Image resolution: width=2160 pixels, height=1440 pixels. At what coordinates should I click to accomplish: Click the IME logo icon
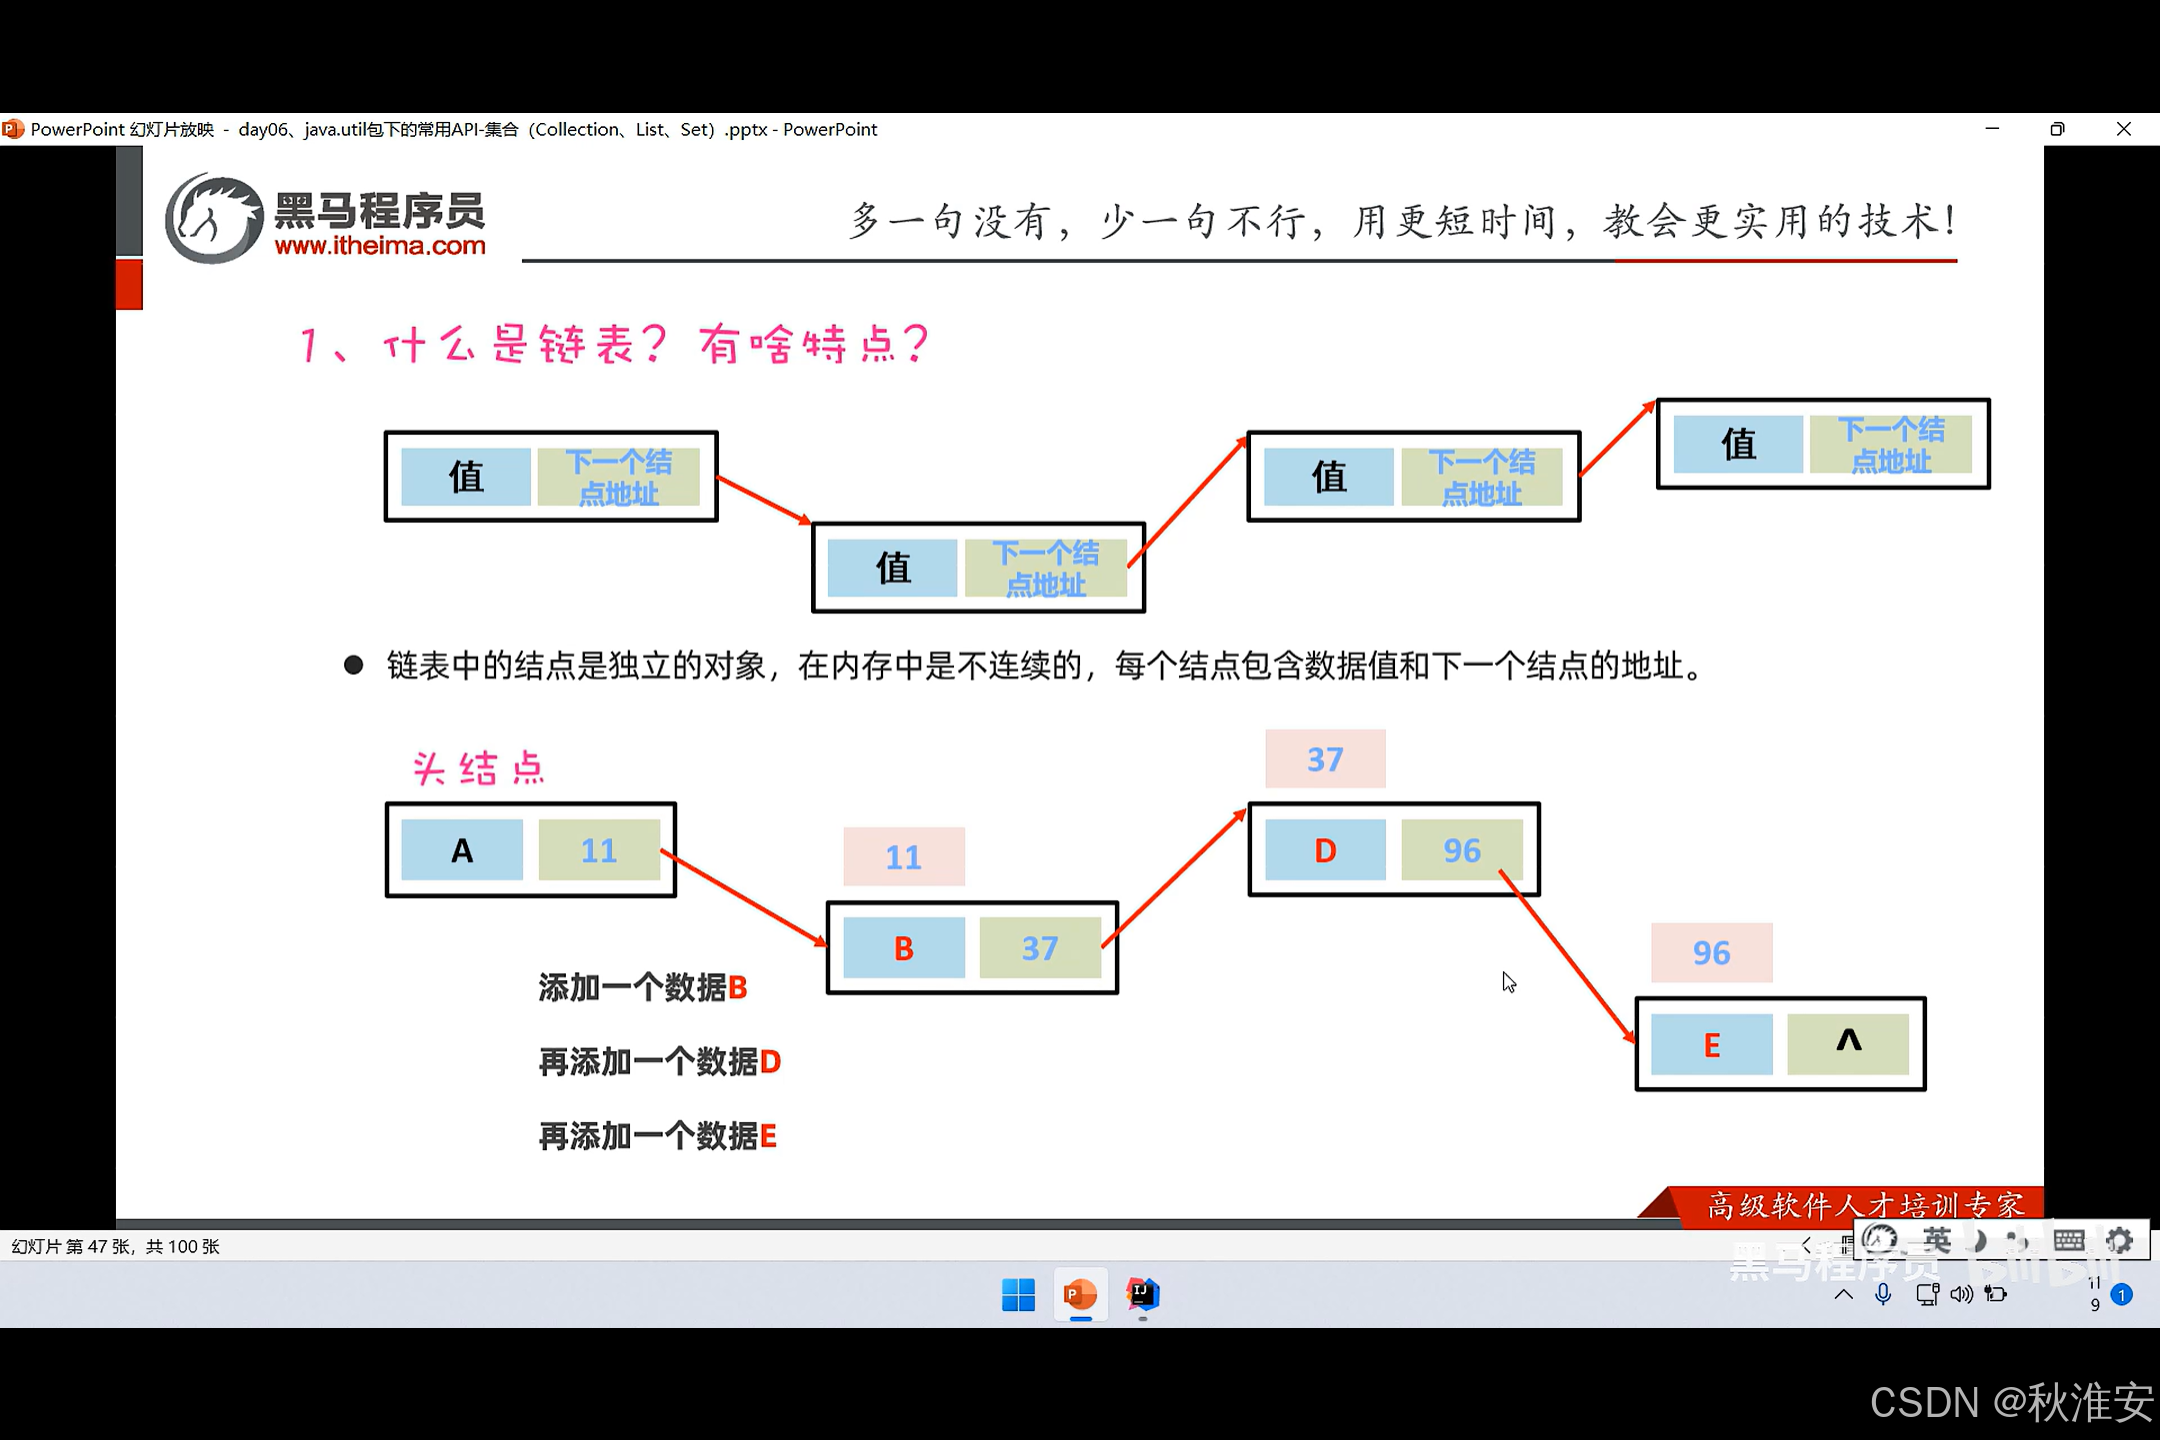click(1880, 1241)
